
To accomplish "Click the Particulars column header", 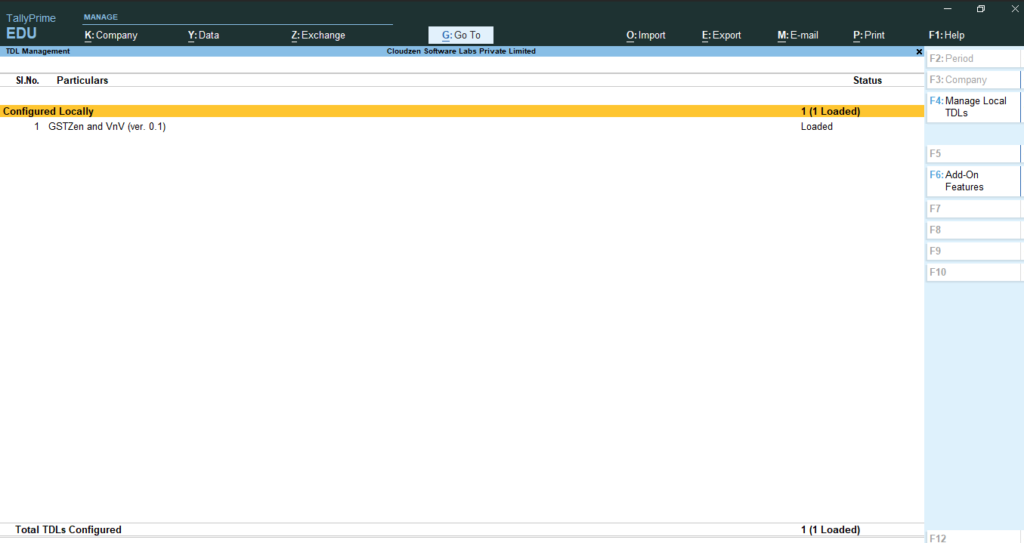I will click(x=82, y=80).
